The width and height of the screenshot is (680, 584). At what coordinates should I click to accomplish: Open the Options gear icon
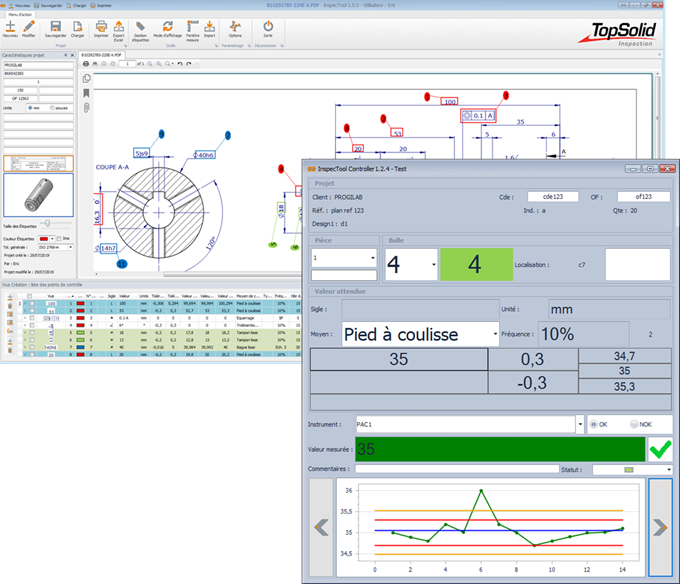pyautogui.click(x=235, y=28)
